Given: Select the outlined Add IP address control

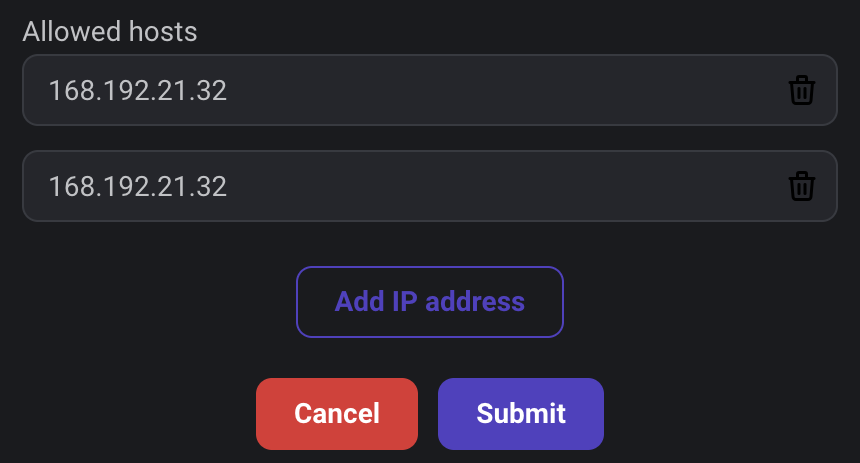Looking at the screenshot, I should point(429,302).
